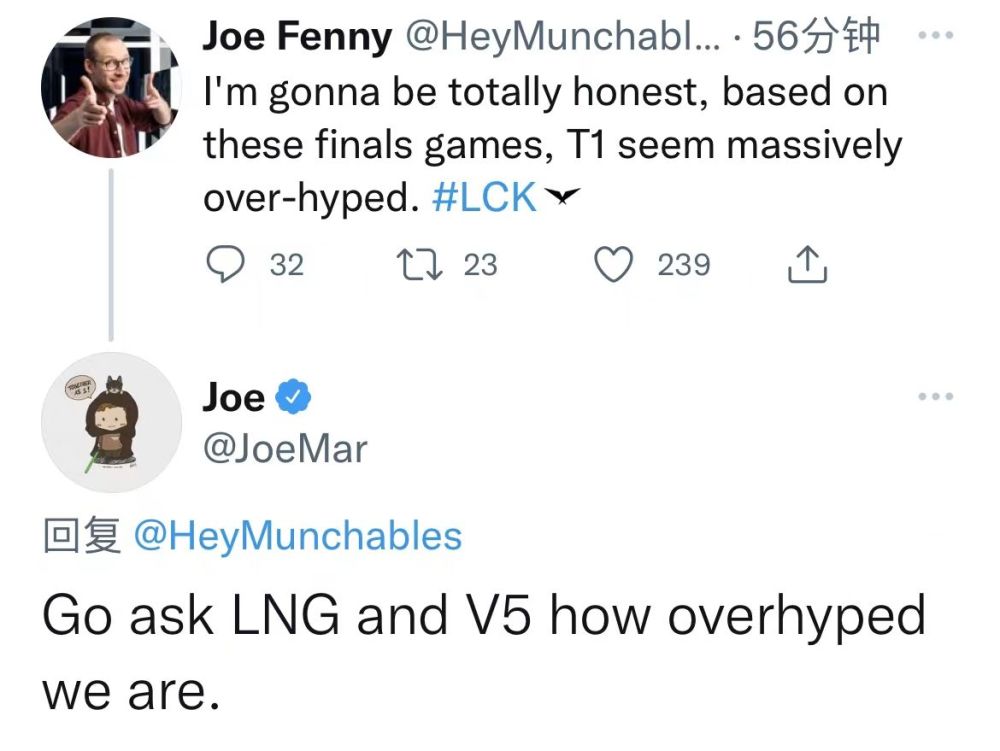Click the 56分钟 timestamp
The height and width of the screenshot is (751, 1000).
(816, 38)
